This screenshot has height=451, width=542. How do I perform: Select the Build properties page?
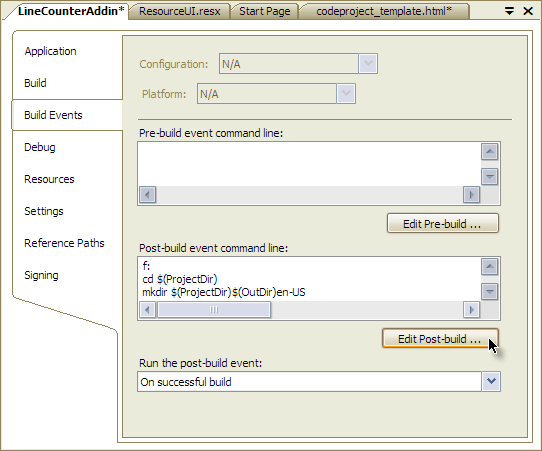click(35, 83)
